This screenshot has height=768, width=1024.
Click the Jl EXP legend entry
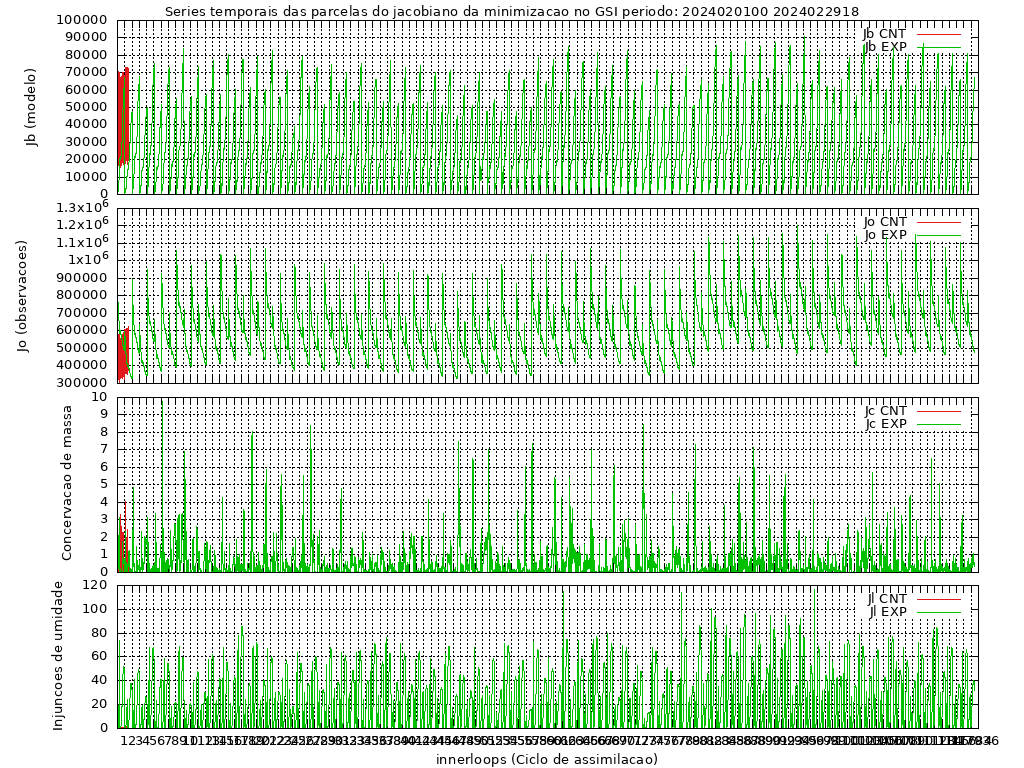point(887,612)
